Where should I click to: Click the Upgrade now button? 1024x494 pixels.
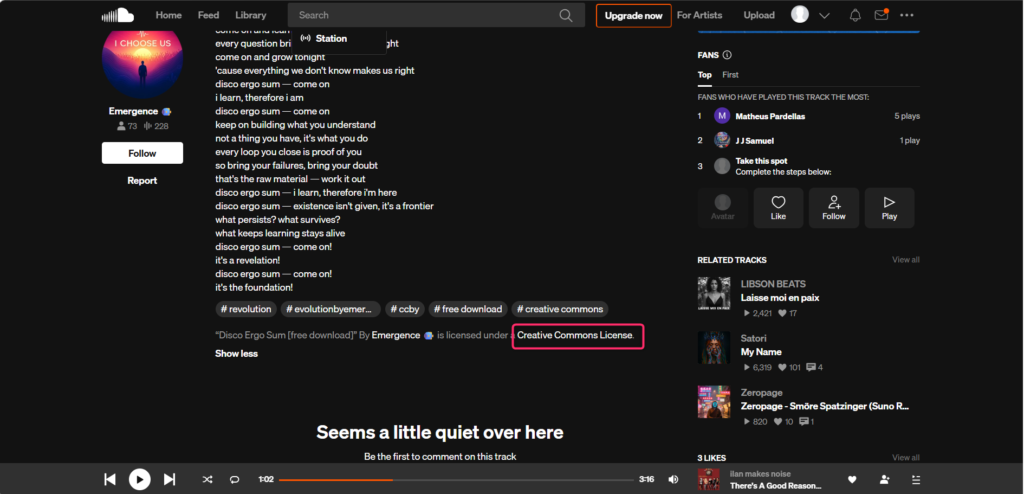click(633, 15)
